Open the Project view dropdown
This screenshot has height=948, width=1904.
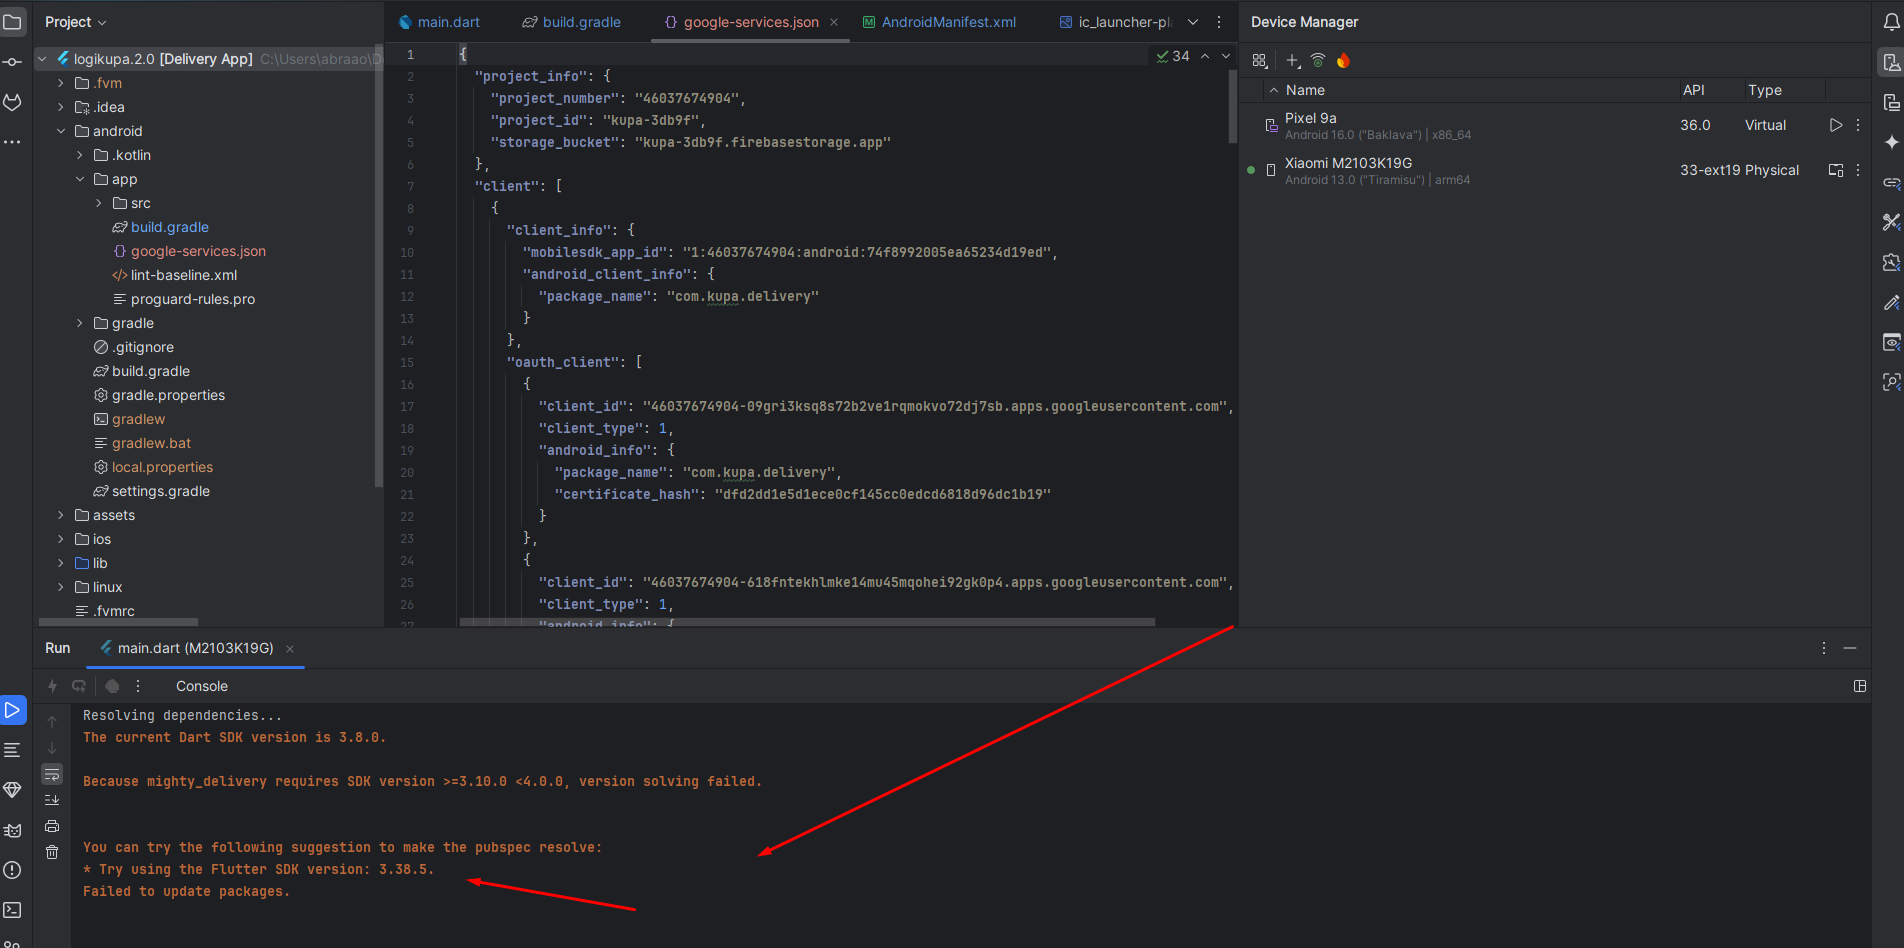[76, 22]
